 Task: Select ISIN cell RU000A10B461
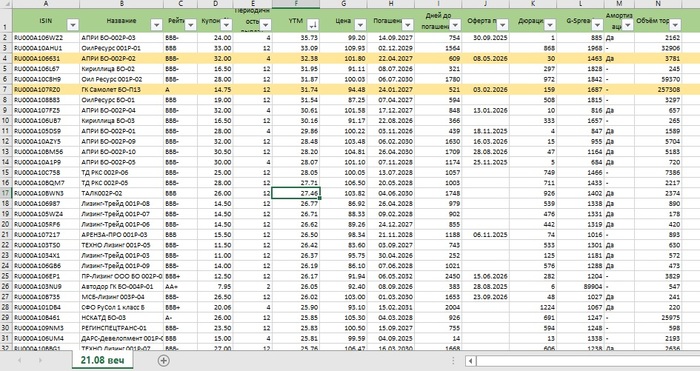(x=46, y=318)
